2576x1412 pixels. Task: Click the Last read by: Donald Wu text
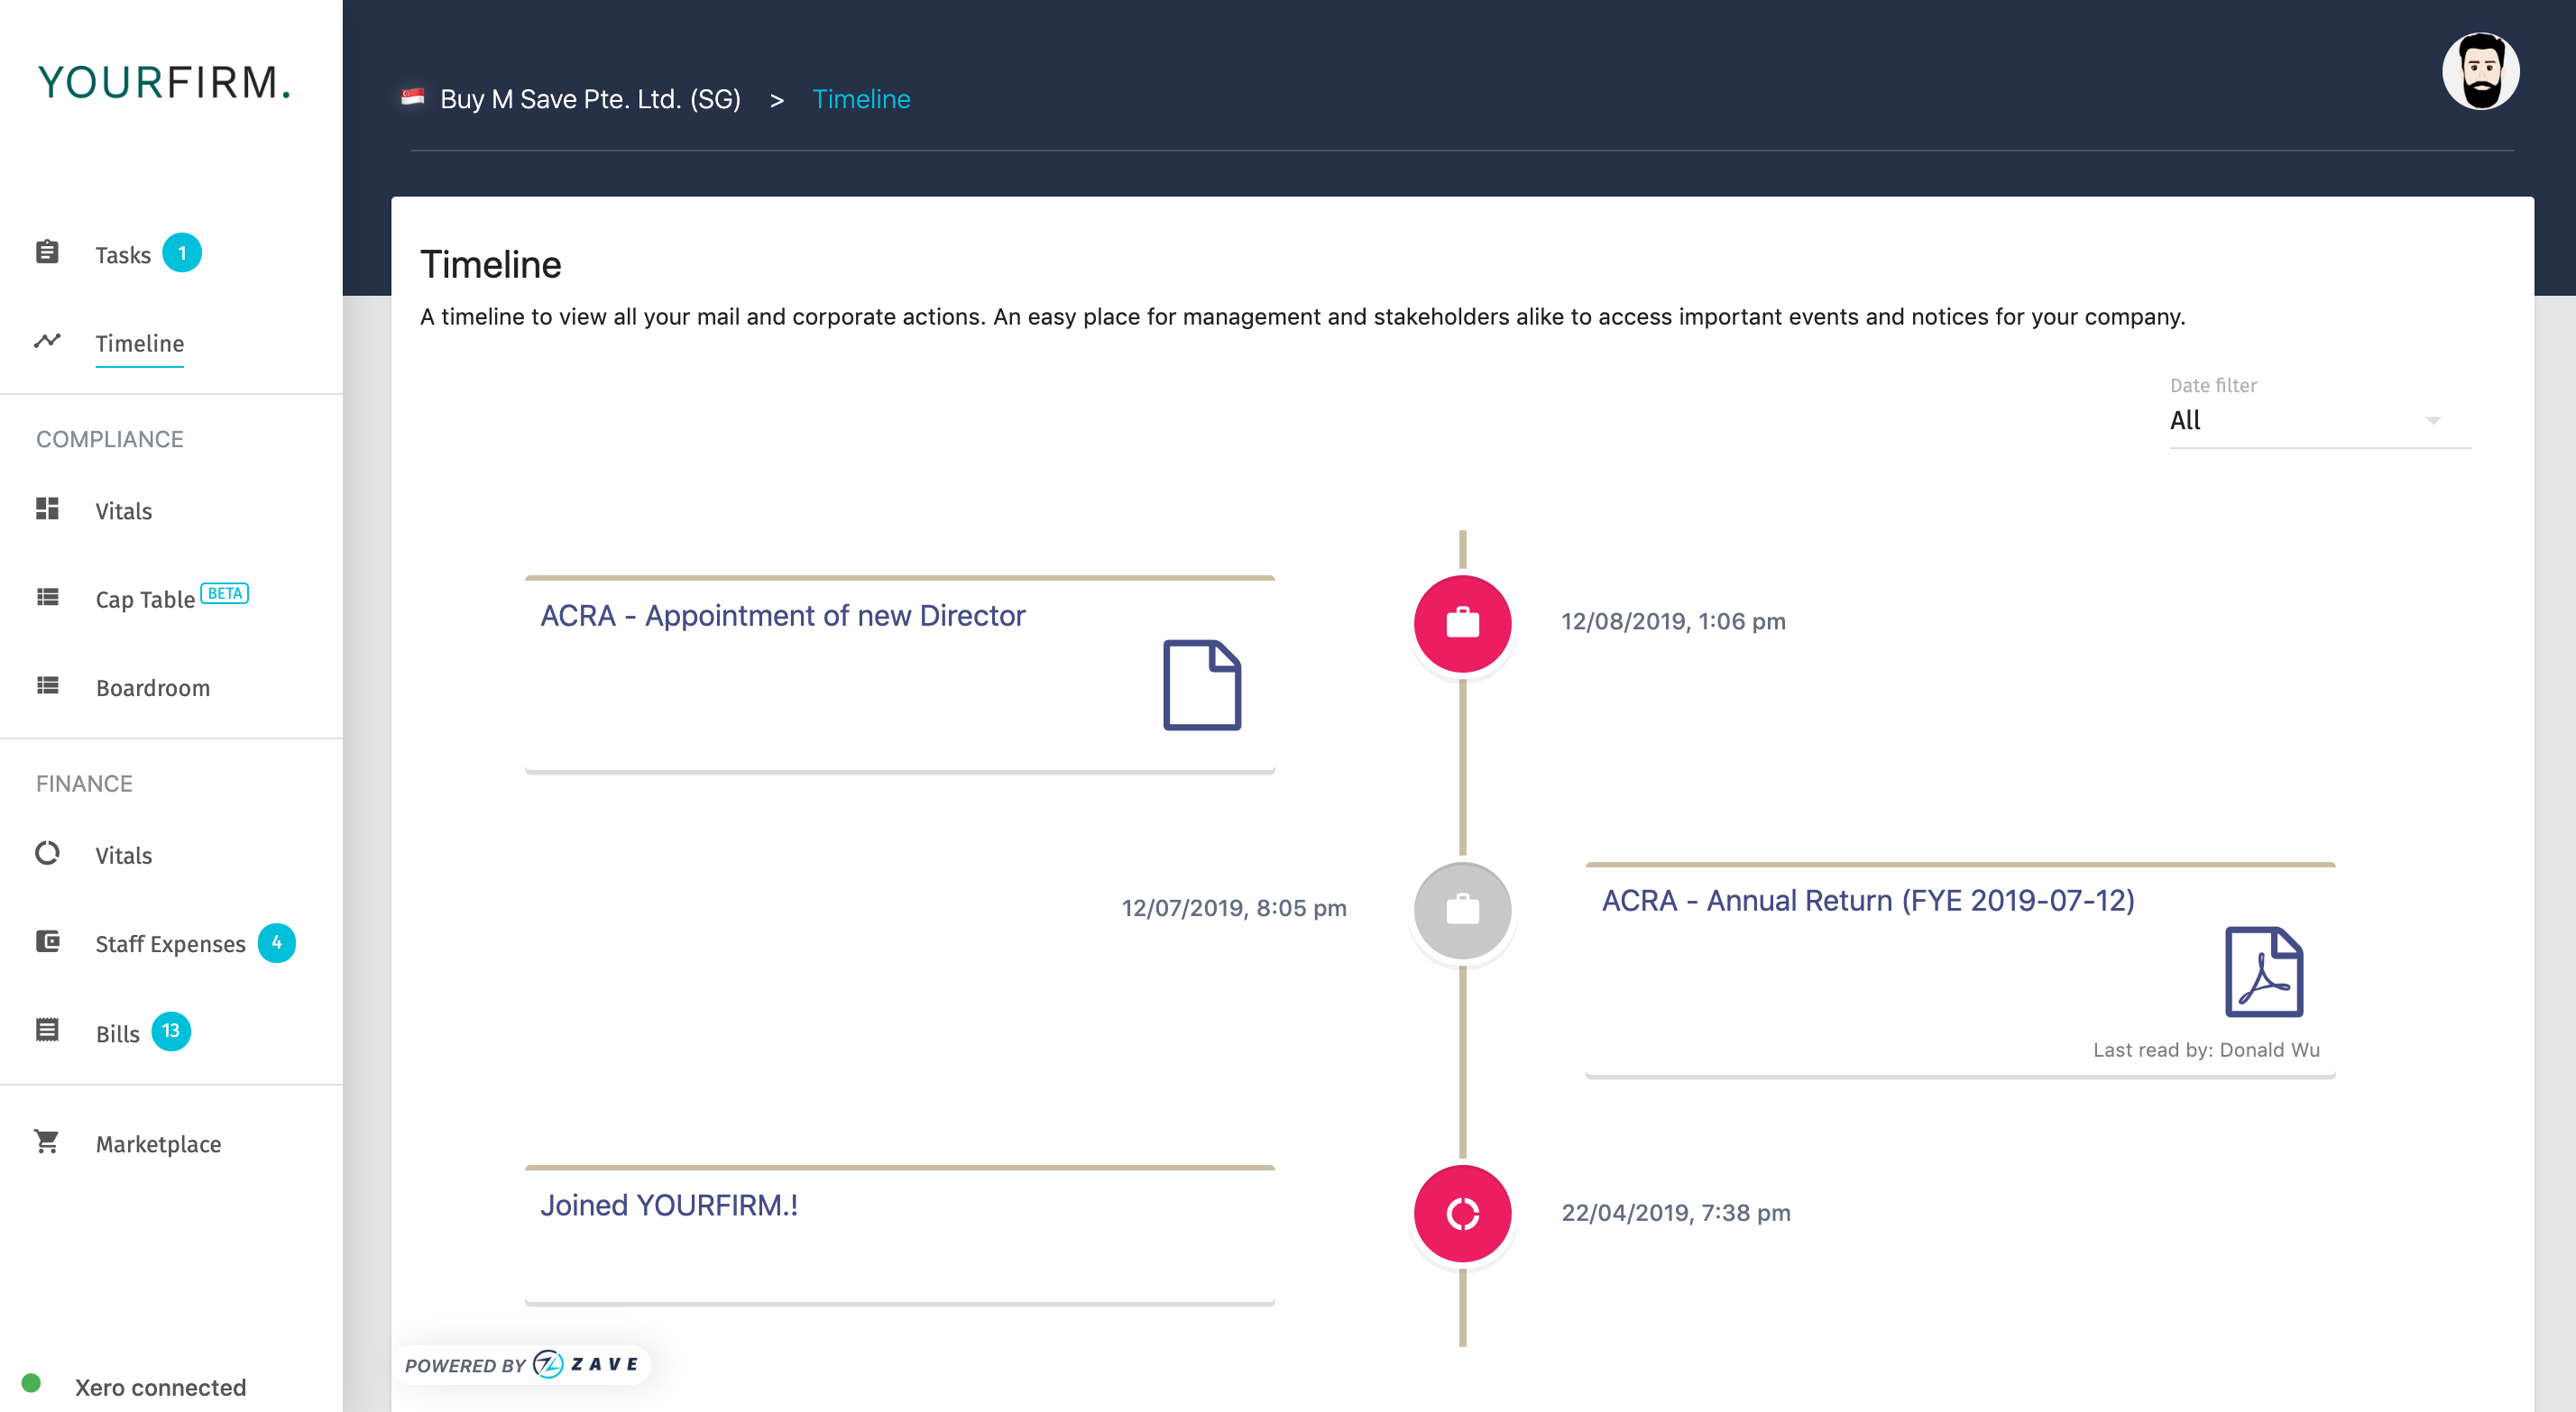[x=2206, y=1049]
